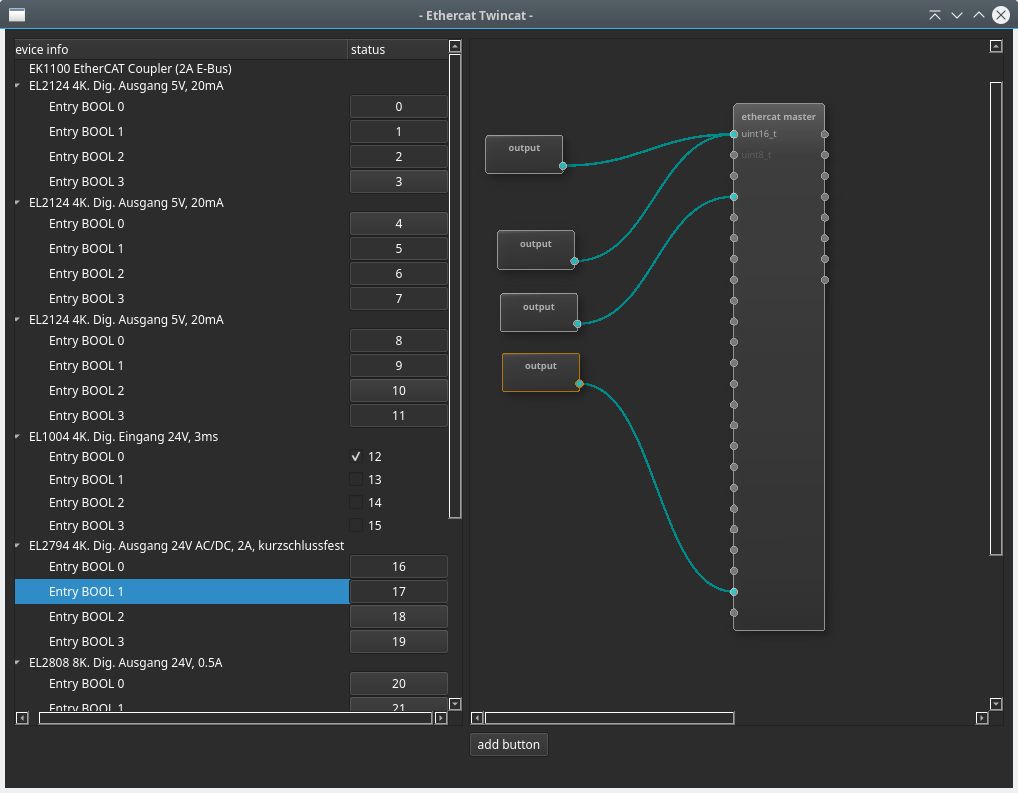Click status button 16
Viewport: 1018px width, 793px height.
click(x=399, y=566)
